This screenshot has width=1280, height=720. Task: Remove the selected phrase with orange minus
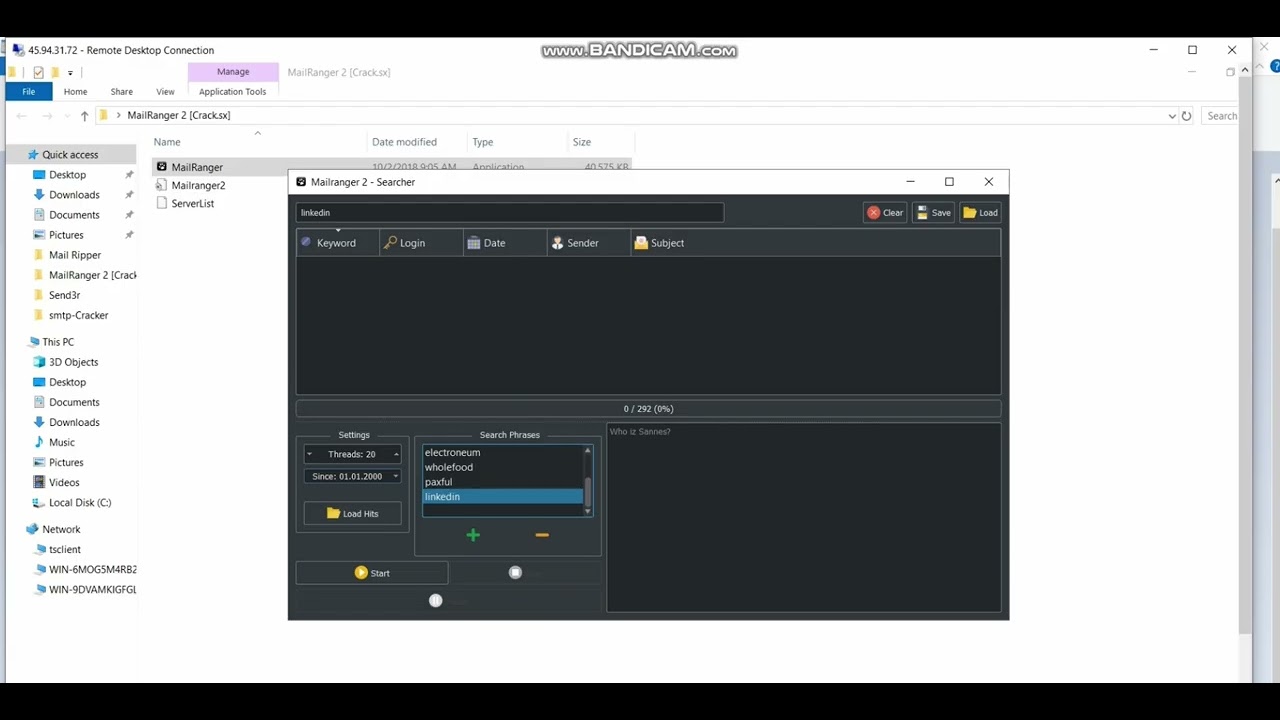542,535
